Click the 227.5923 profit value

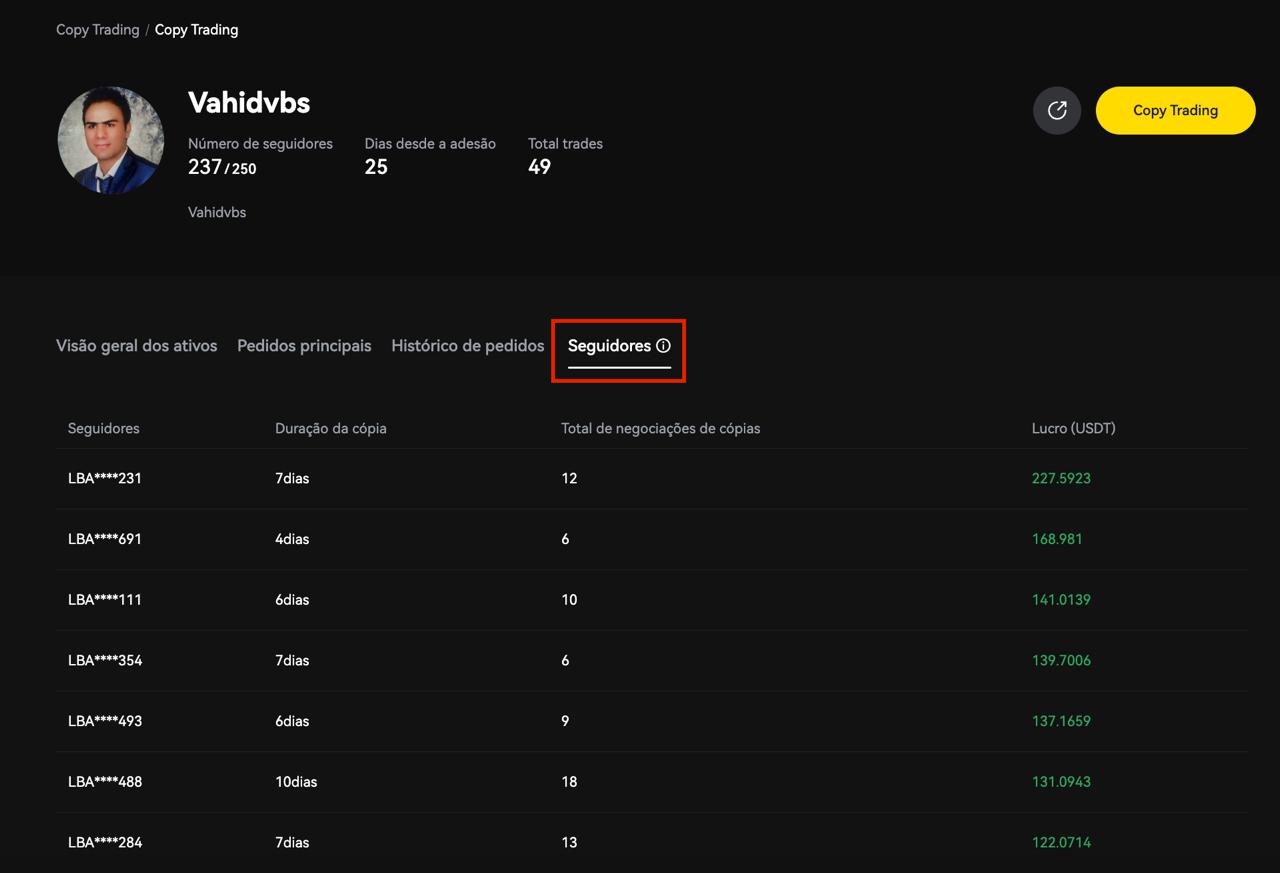point(1061,479)
